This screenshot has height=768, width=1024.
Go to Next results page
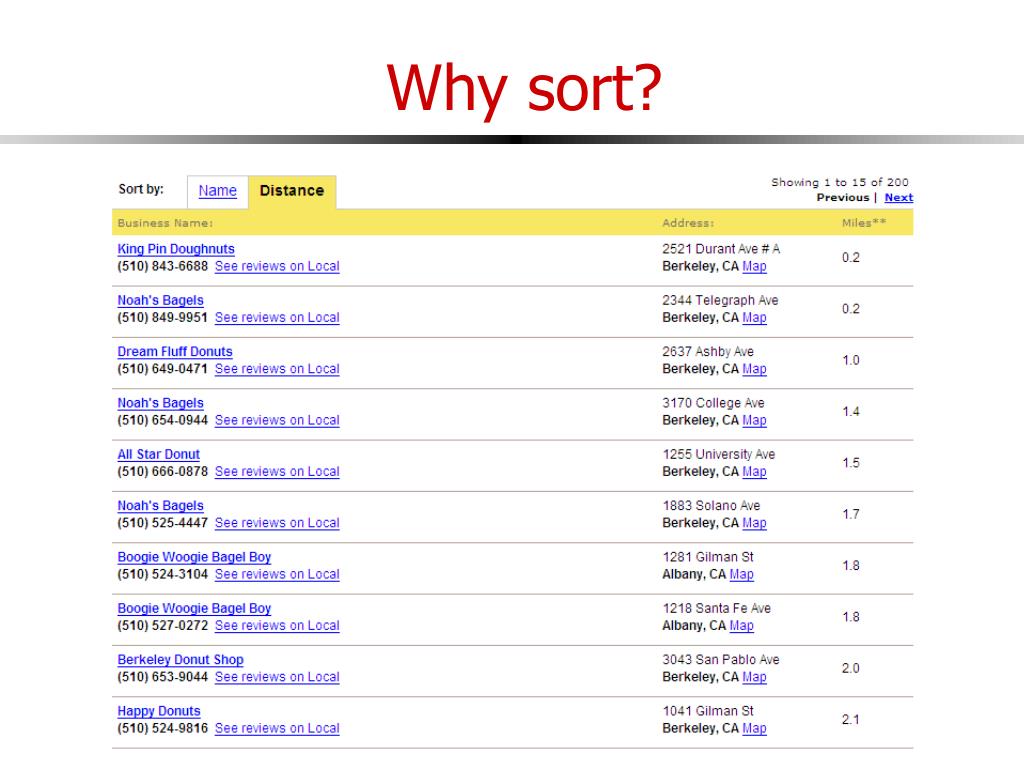[899, 197]
